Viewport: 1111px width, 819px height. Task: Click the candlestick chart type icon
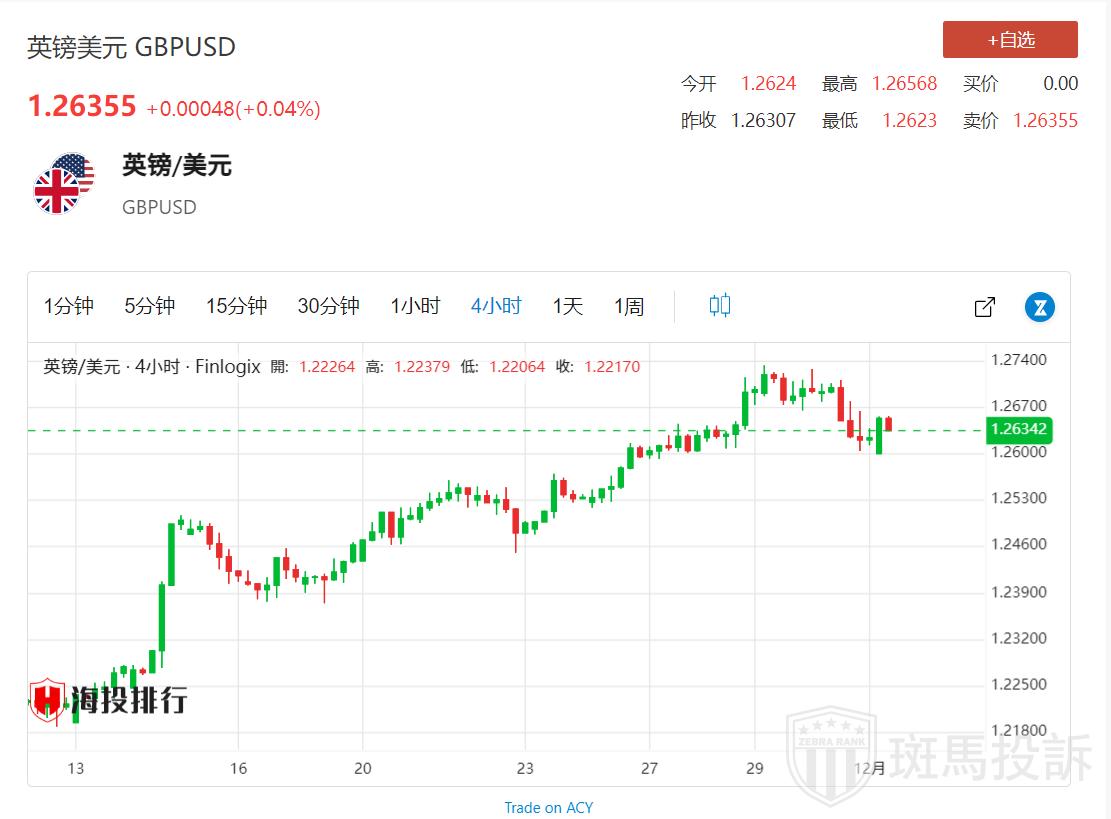pos(719,306)
